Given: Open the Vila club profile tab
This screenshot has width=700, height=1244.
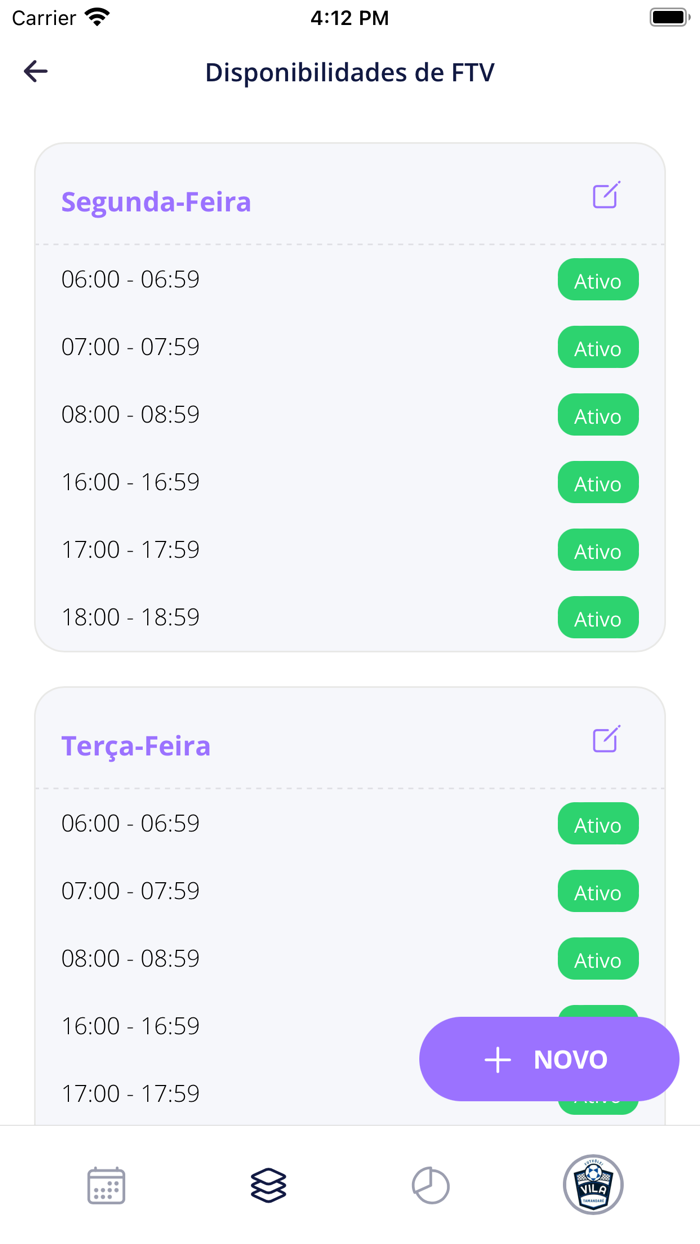Looking at the screenshot, I should tap(593, 1185).
